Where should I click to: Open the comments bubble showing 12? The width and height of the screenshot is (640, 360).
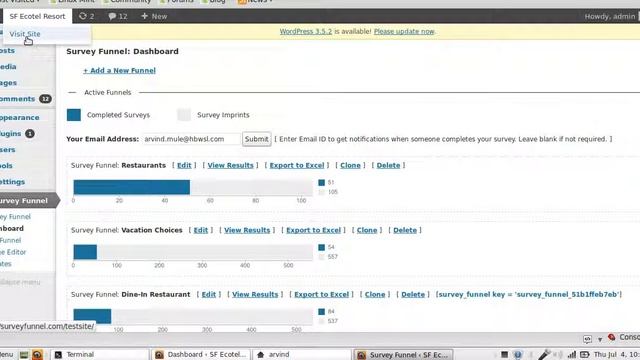coord(118,16)
